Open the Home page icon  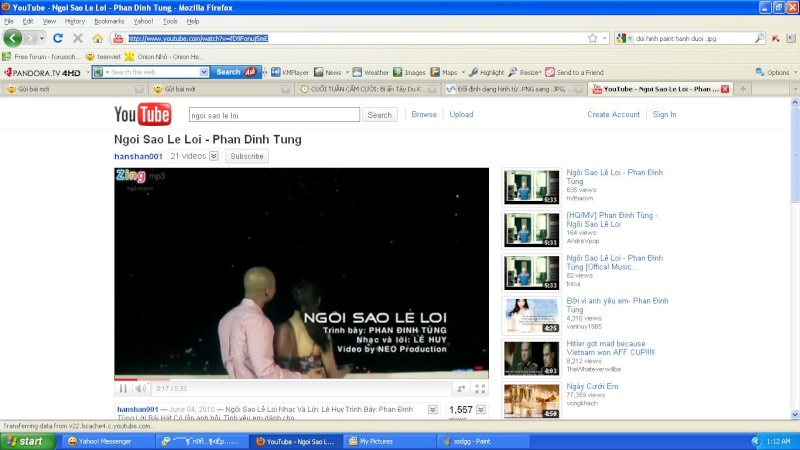pos(97,38)
